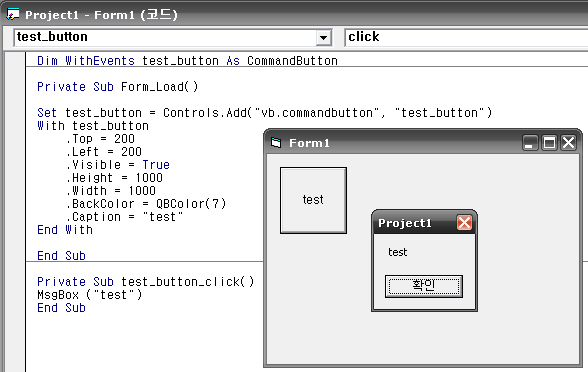The height and width of the screenshot is (372, 588).
Task: Click the Private Sub test_button_click() line
Action: (146, 282)
